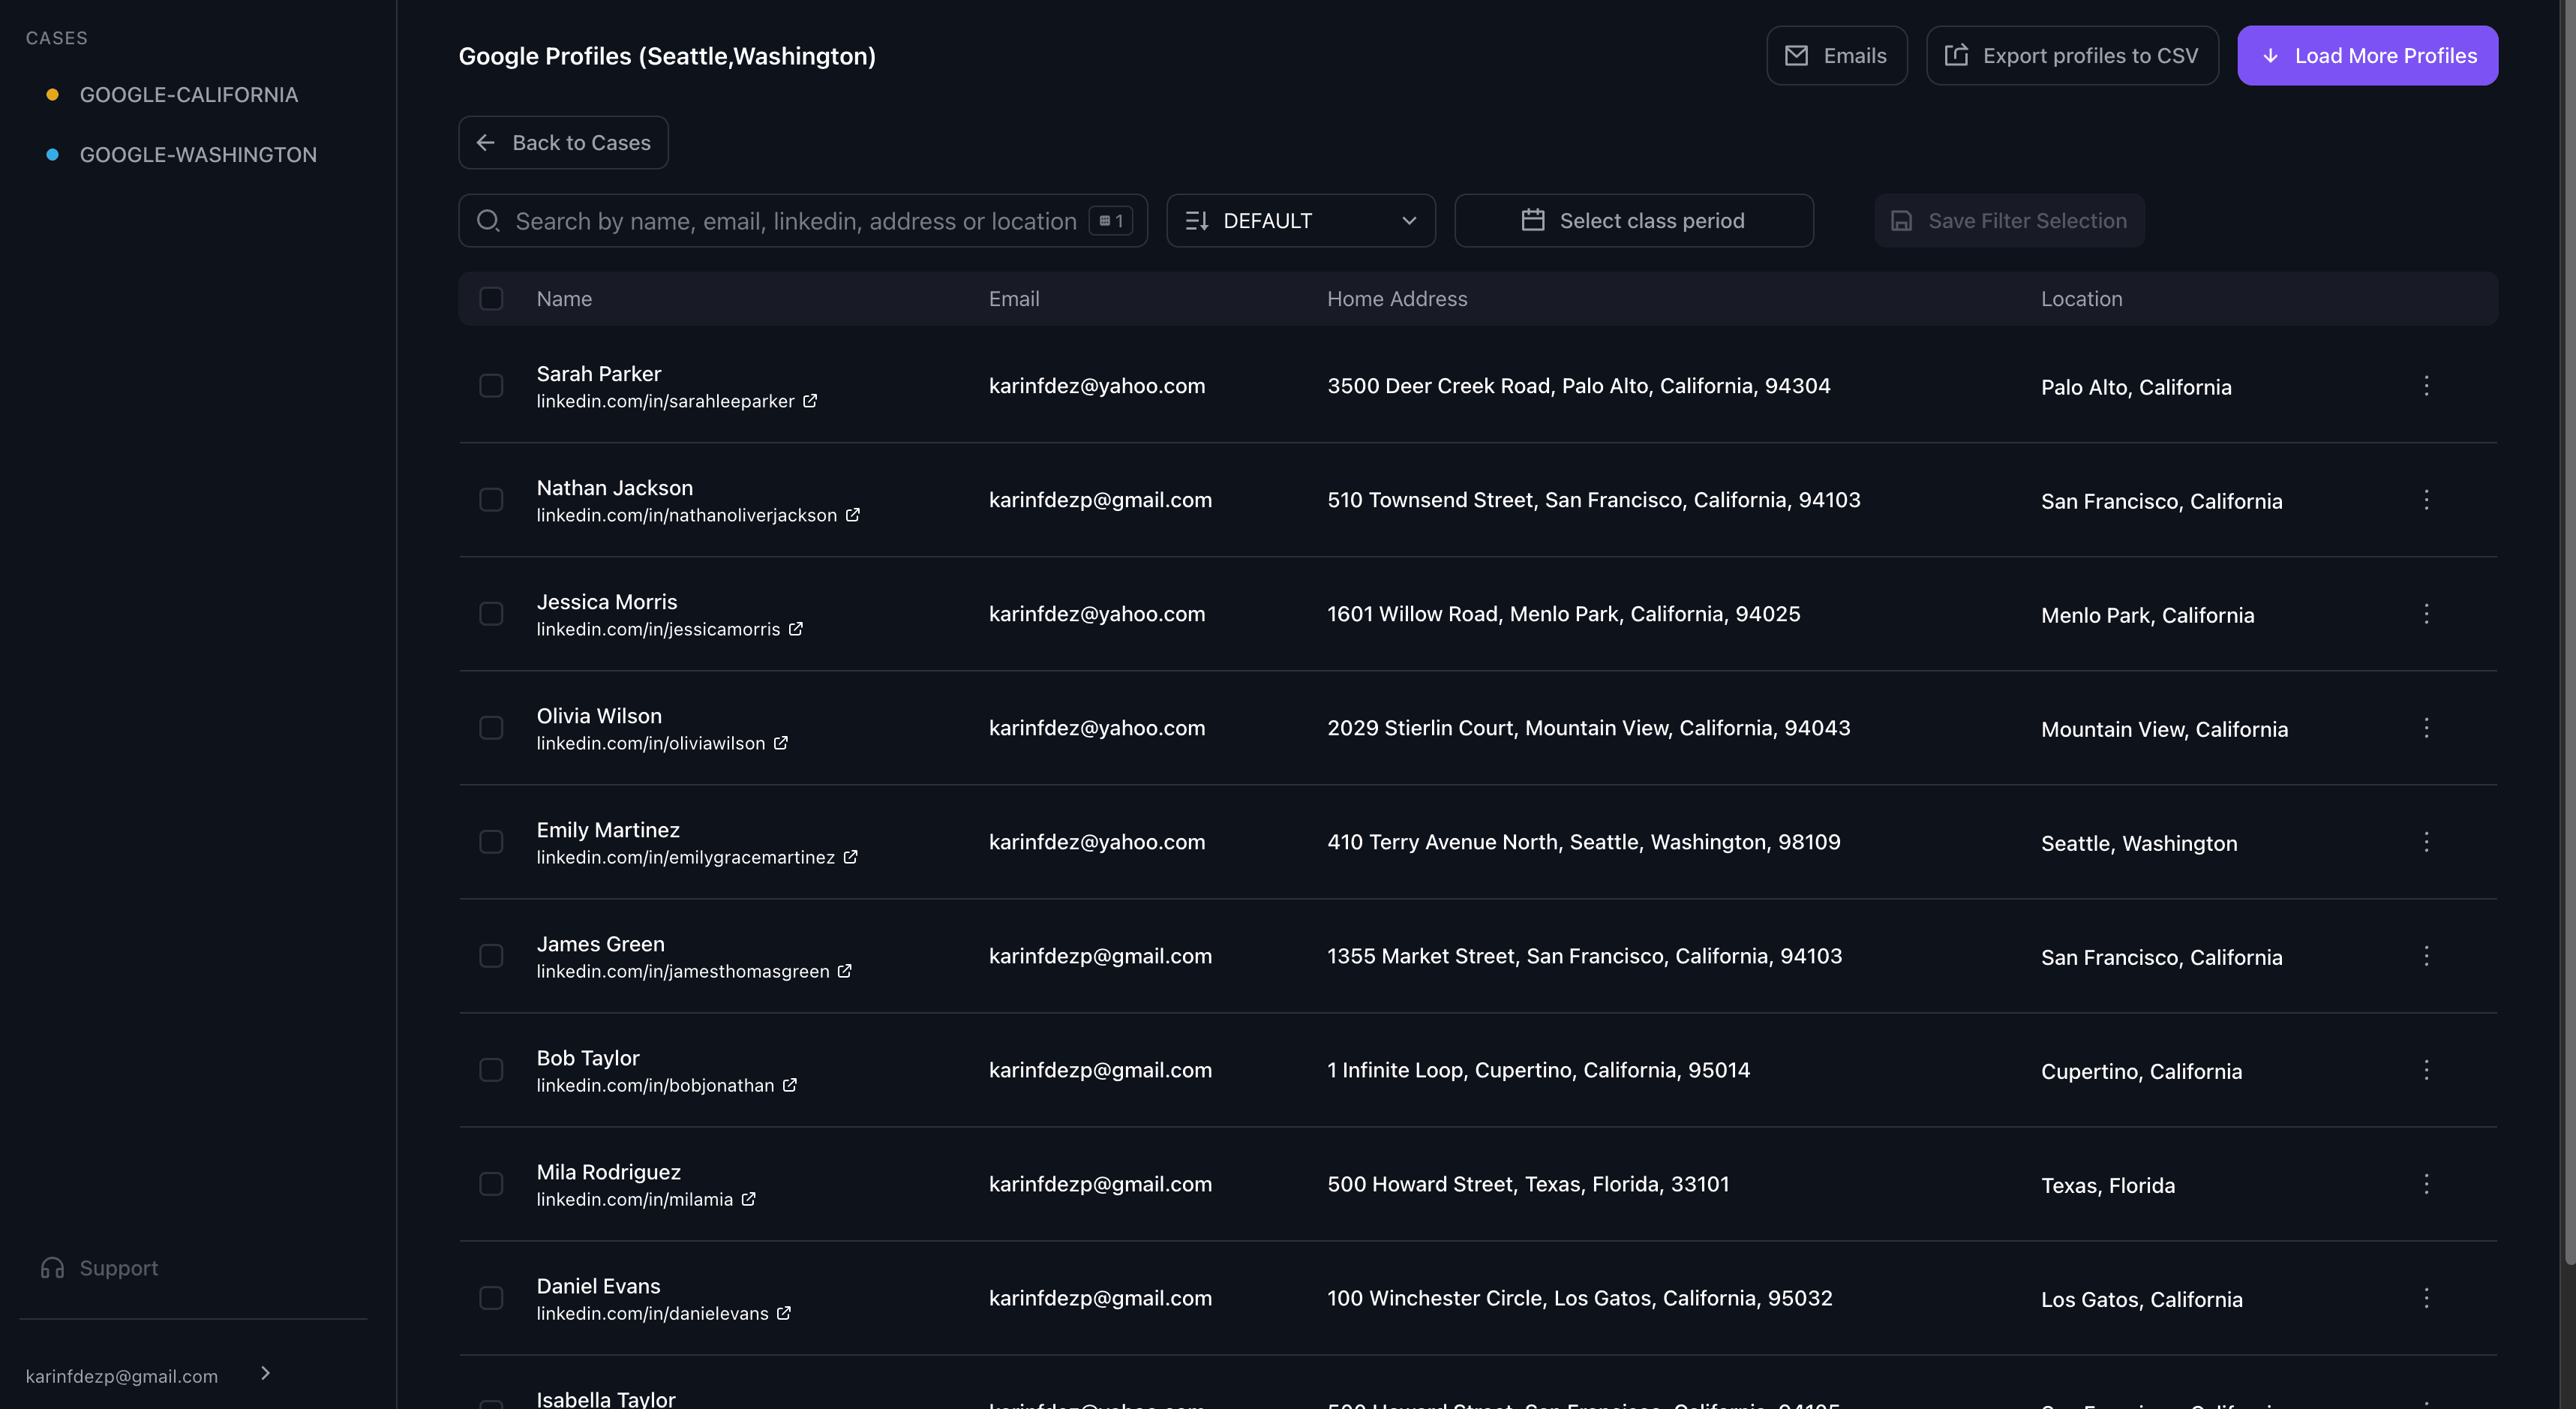Screen dimensions: 2576x1409
Task: Open the DEFAULT sorting dropdown
Action: [1300, 220]
